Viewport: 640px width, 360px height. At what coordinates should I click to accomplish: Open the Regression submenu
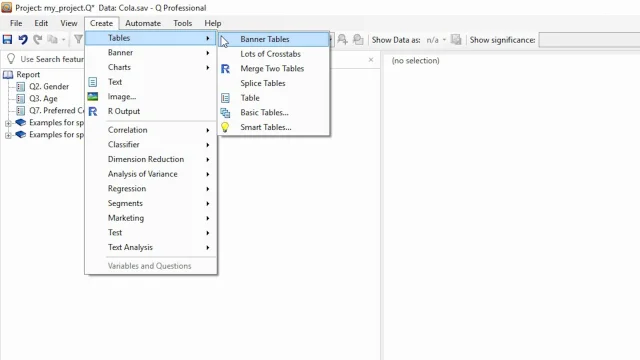[x=151, y=189]
